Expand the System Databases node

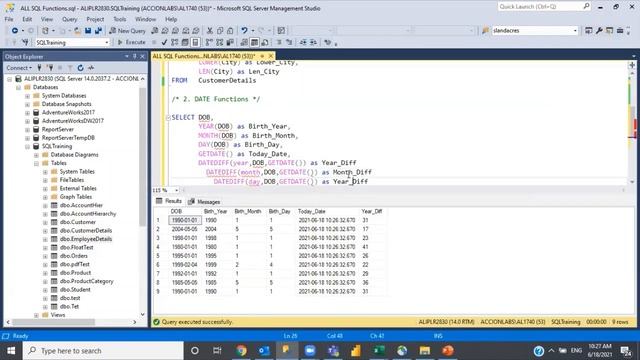click(x=27, y=96)
